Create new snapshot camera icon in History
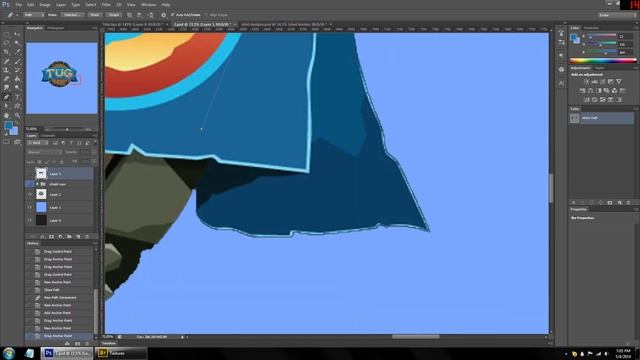This screenshot has width=640, height=360. point(78,344)
